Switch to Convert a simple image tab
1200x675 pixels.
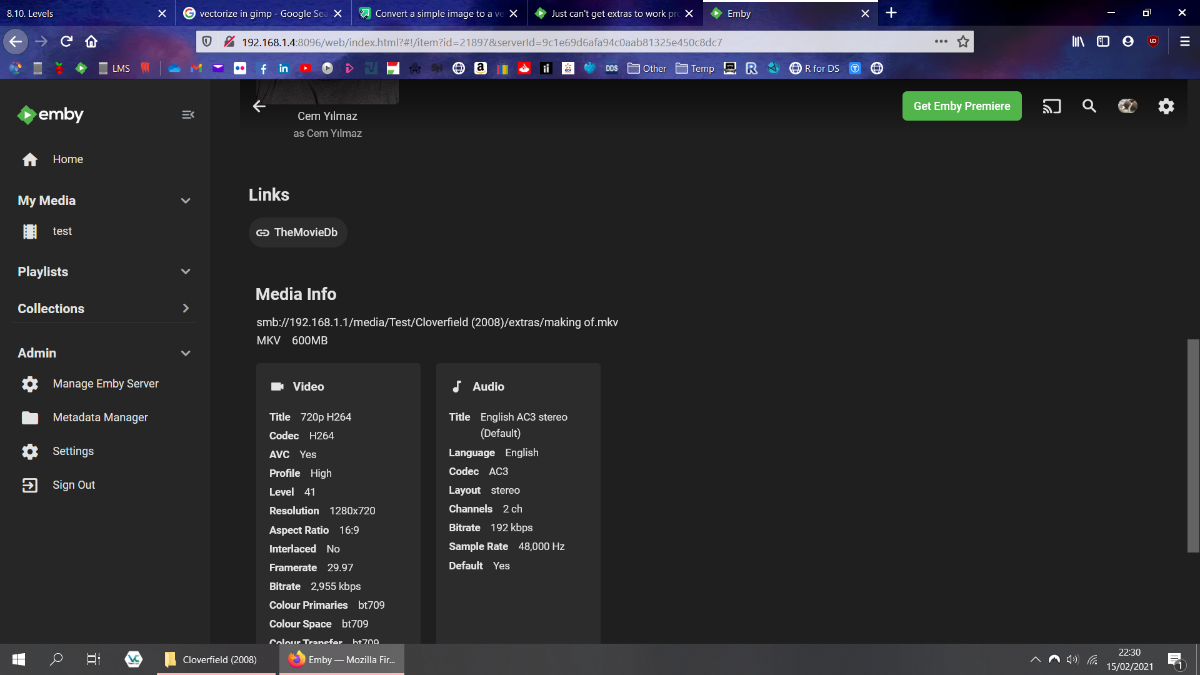439,14
